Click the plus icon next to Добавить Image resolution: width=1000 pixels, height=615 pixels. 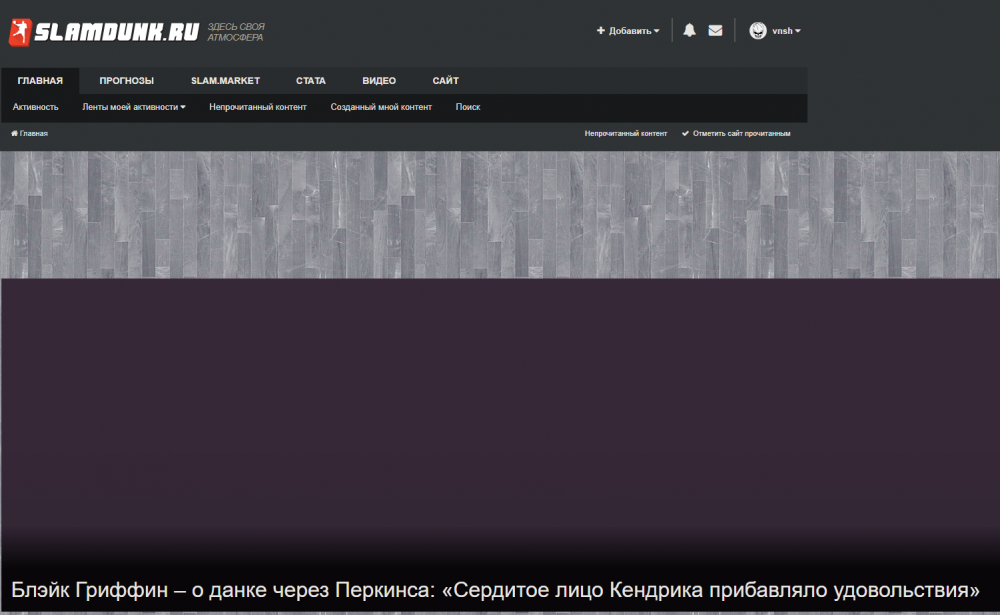click(599, 30)
